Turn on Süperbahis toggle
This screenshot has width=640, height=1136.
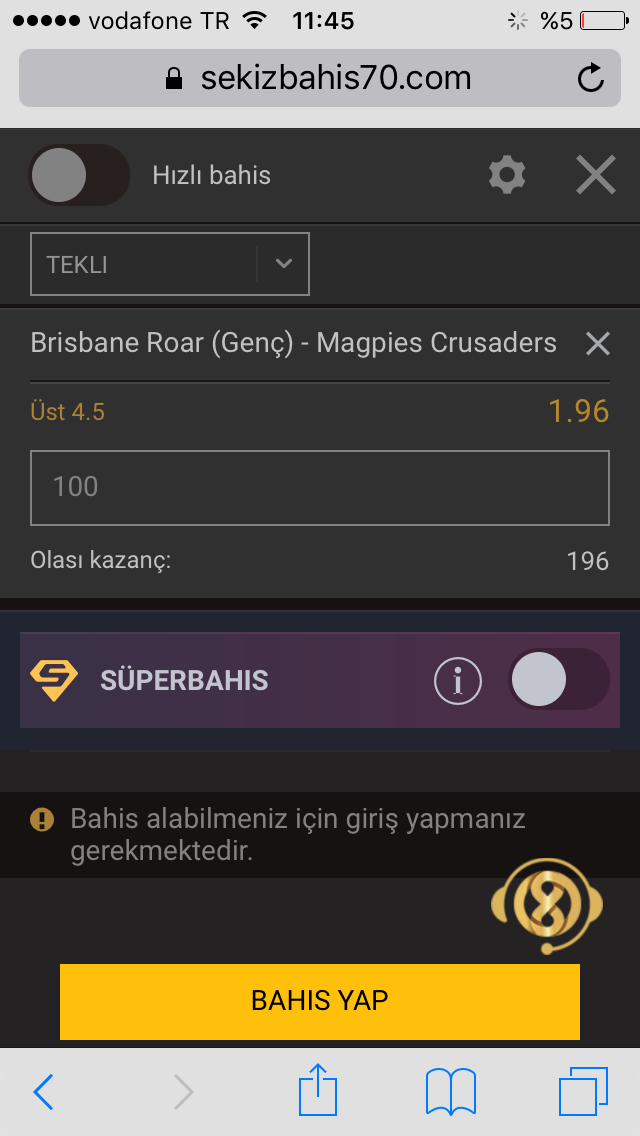pyautogui.click(x=558, y=680)
